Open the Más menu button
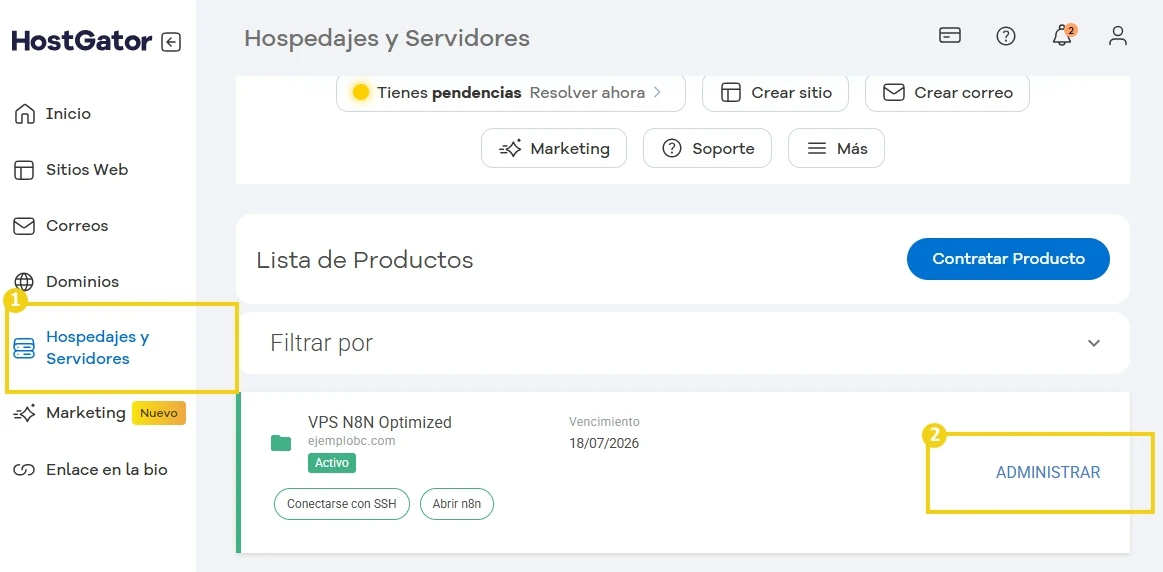 836,148
